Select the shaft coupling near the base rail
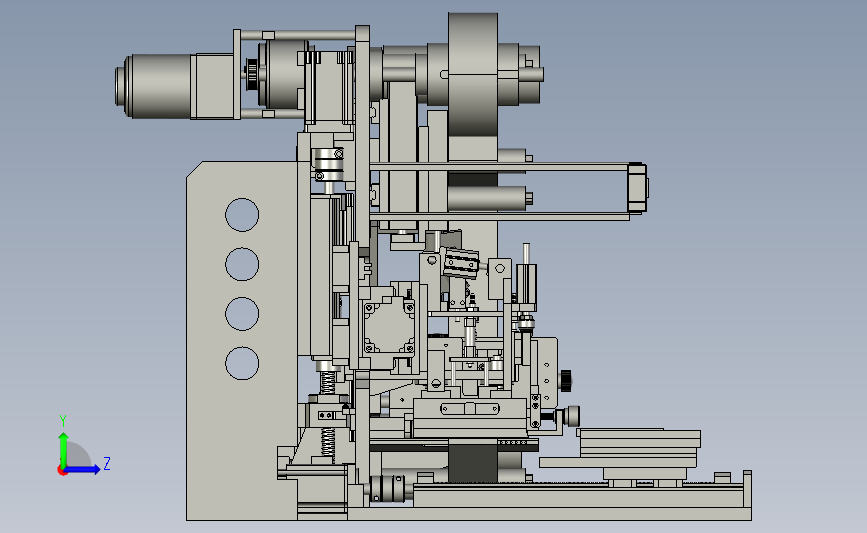The height and width of the screenshot is (533, 867). click(x=389, y=488)
